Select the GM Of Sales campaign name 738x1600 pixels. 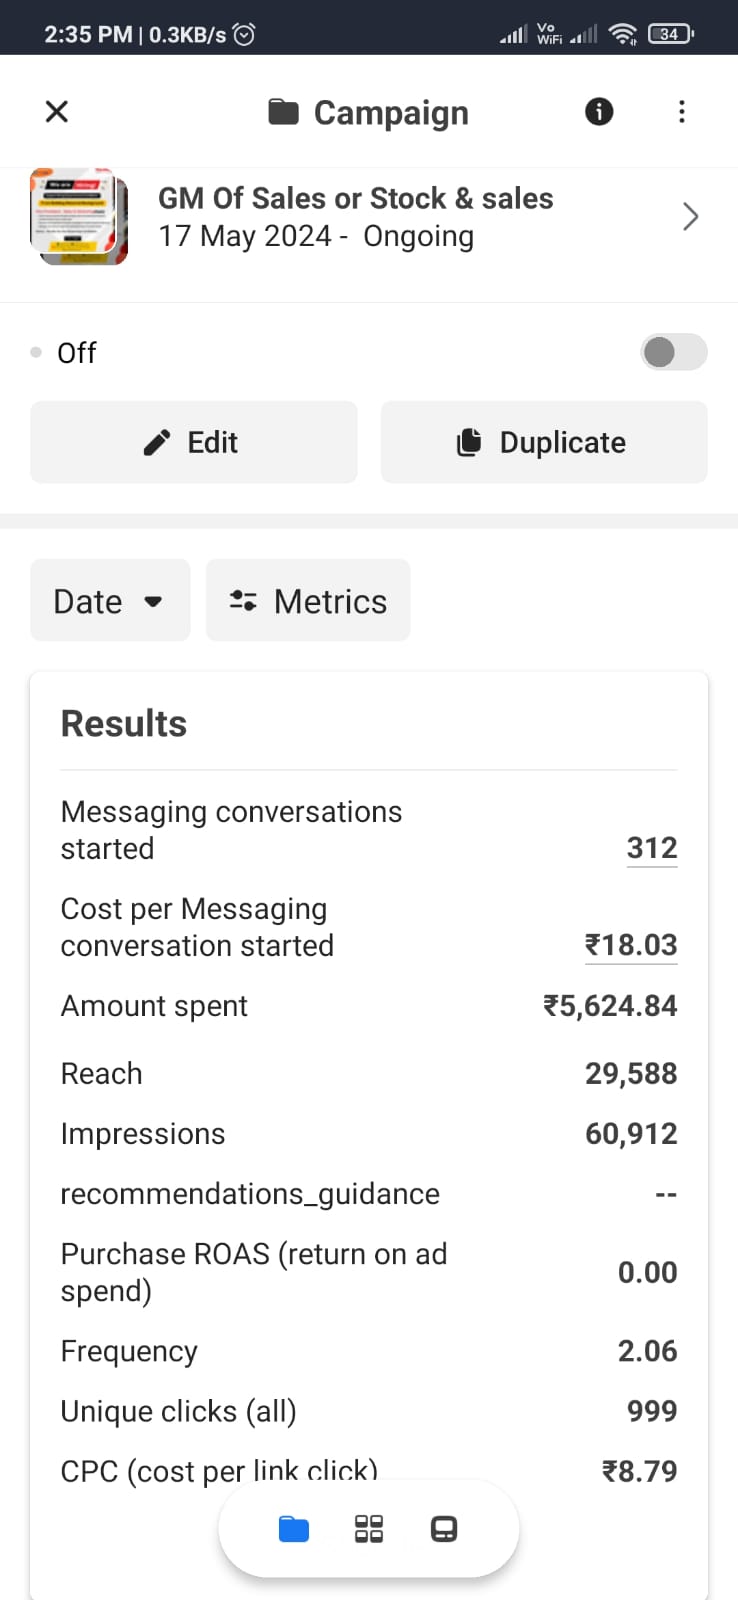[x=355, y=198]
